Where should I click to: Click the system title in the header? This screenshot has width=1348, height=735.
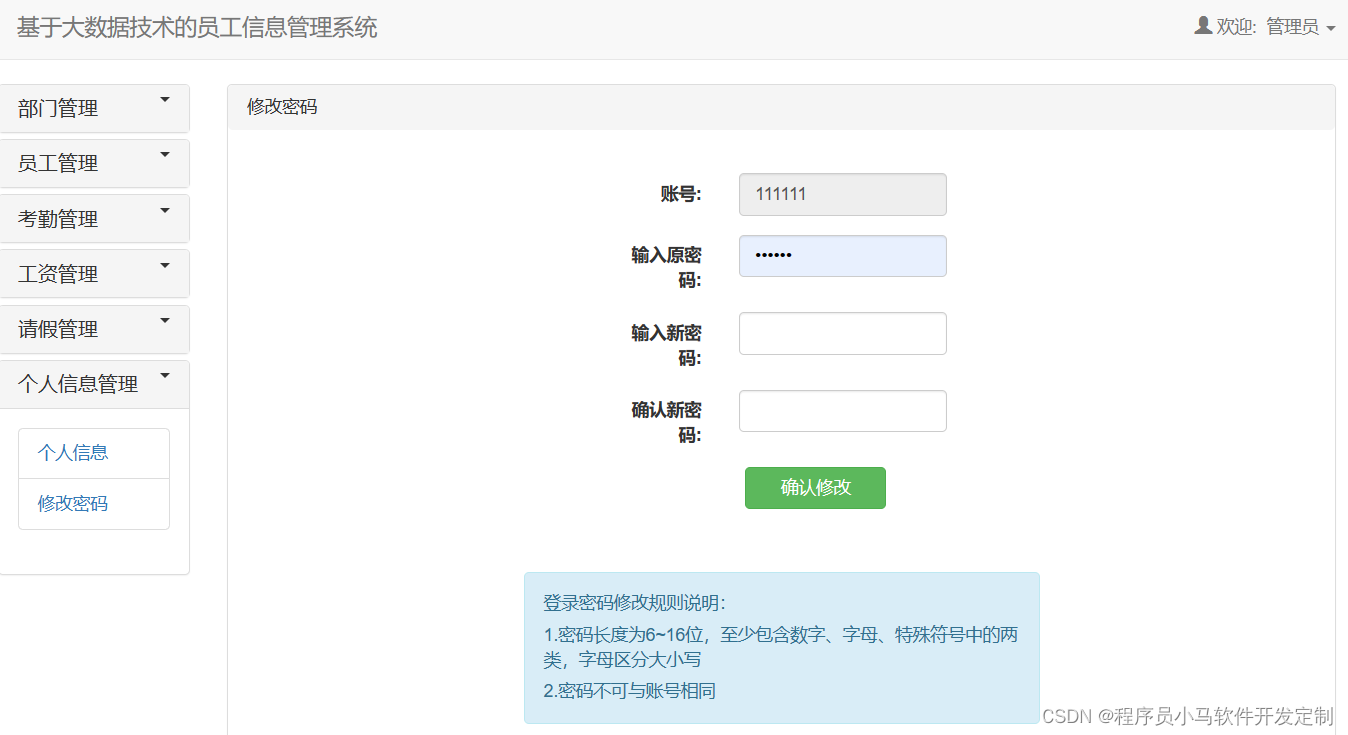point(195,28)
